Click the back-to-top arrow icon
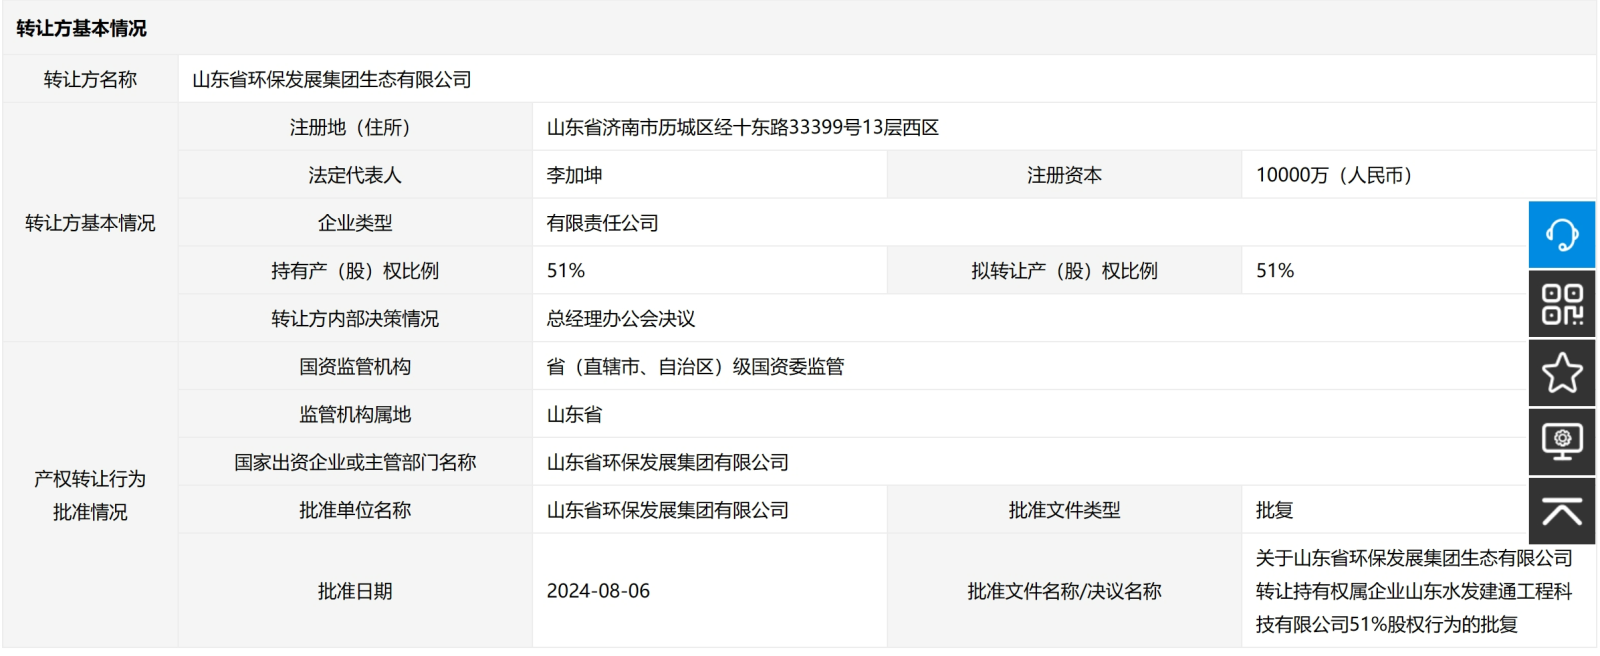Image resolution: width=1600 pixels, height=656 pixels. [x=1562, y=511]
